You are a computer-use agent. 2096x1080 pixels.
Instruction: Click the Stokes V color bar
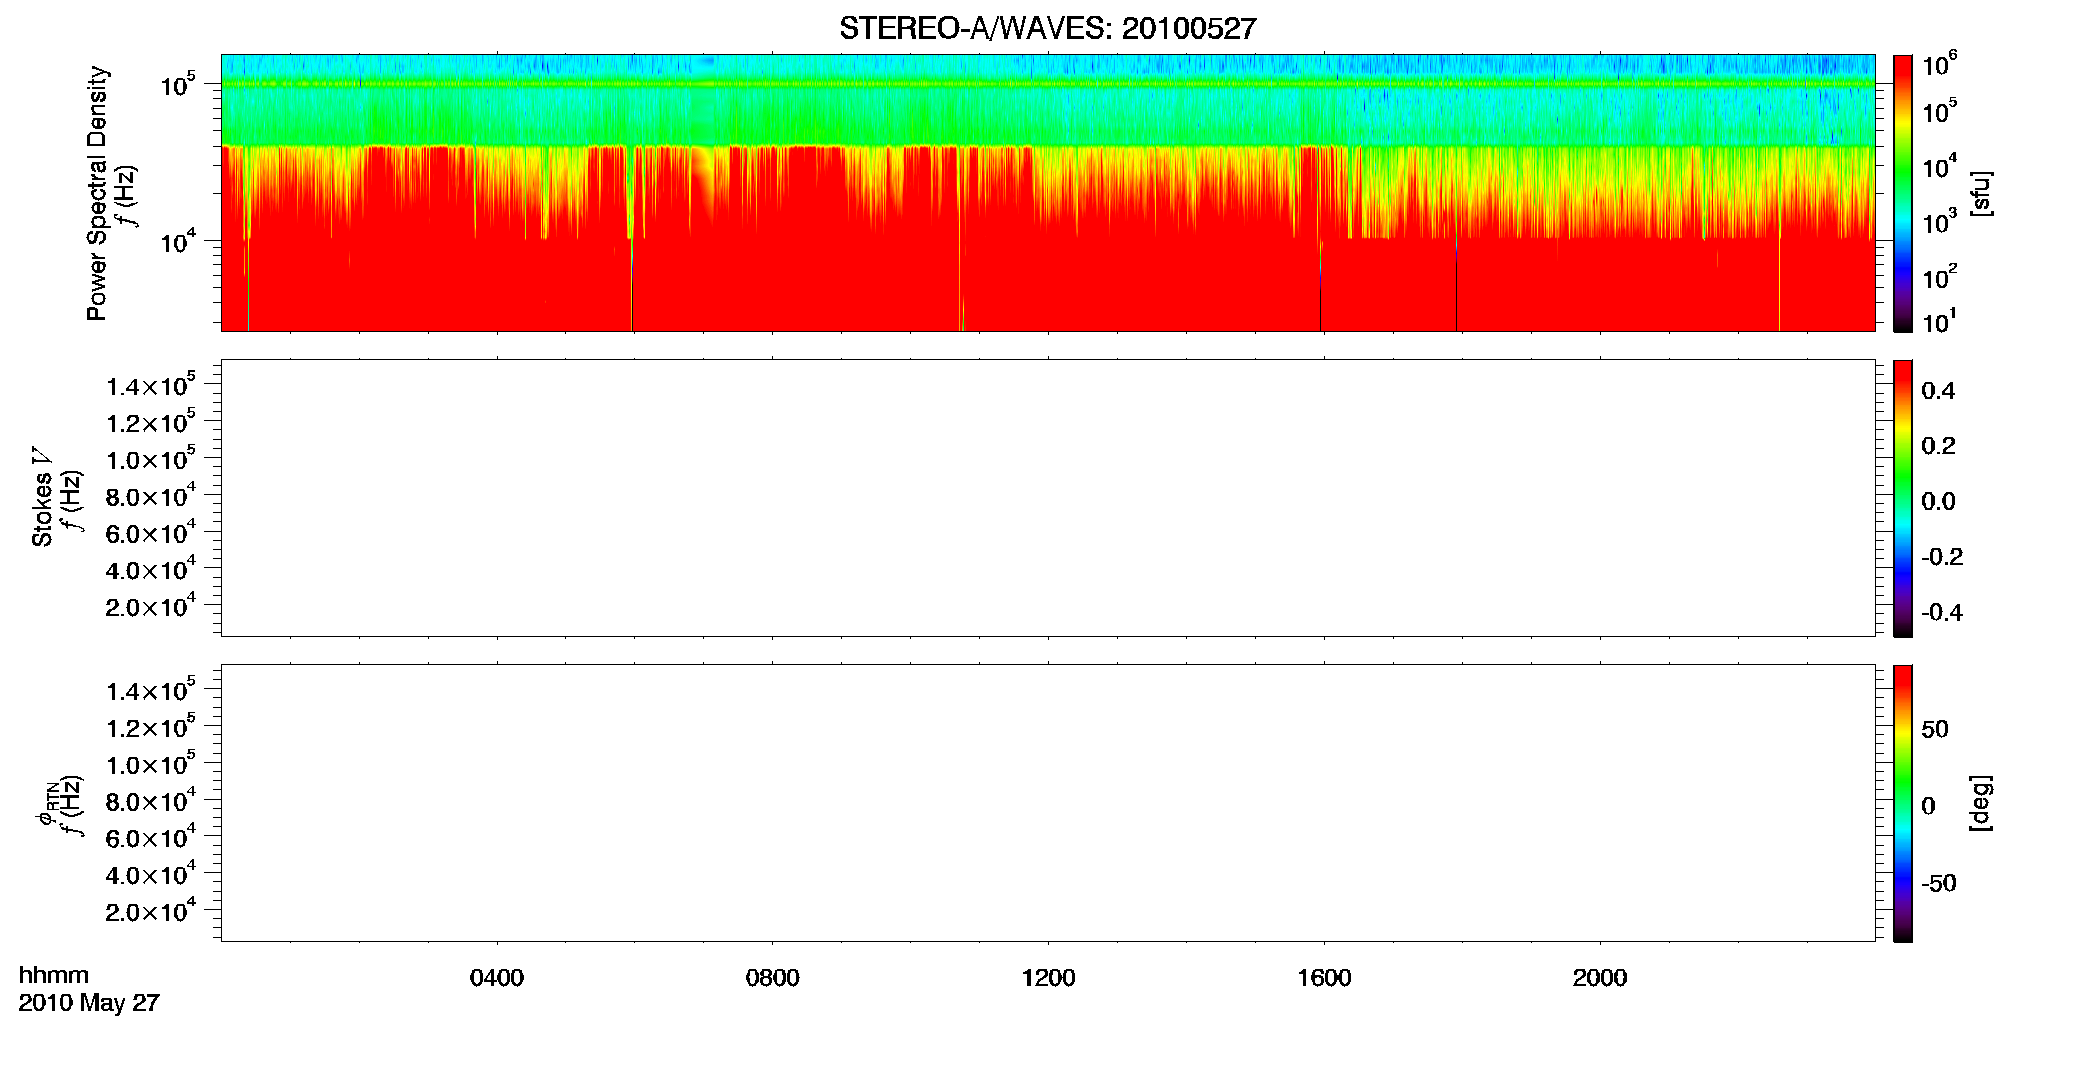point(1903,498)
